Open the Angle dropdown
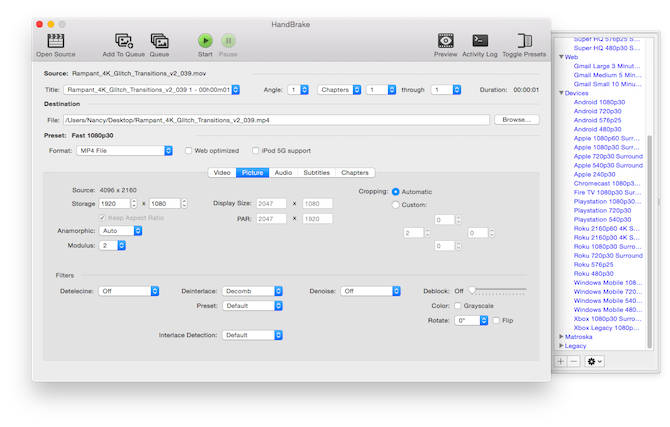The image size is (670, 427). (298, 90)
